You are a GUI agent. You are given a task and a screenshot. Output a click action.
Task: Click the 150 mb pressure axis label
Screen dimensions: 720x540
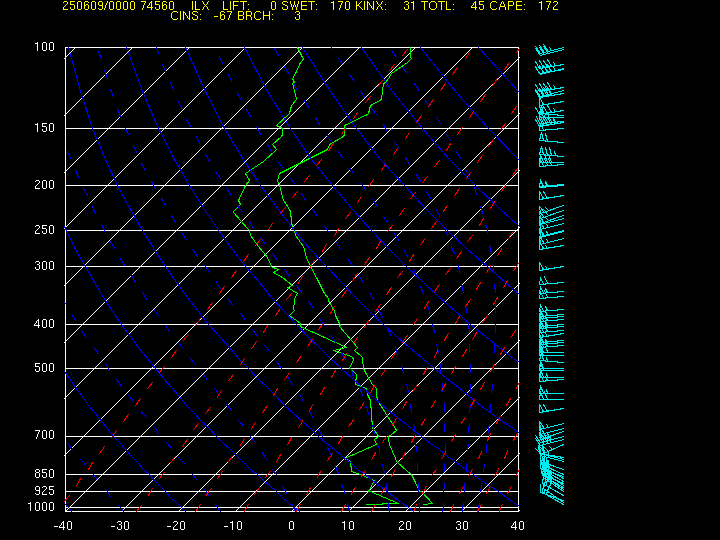(45, 128)
